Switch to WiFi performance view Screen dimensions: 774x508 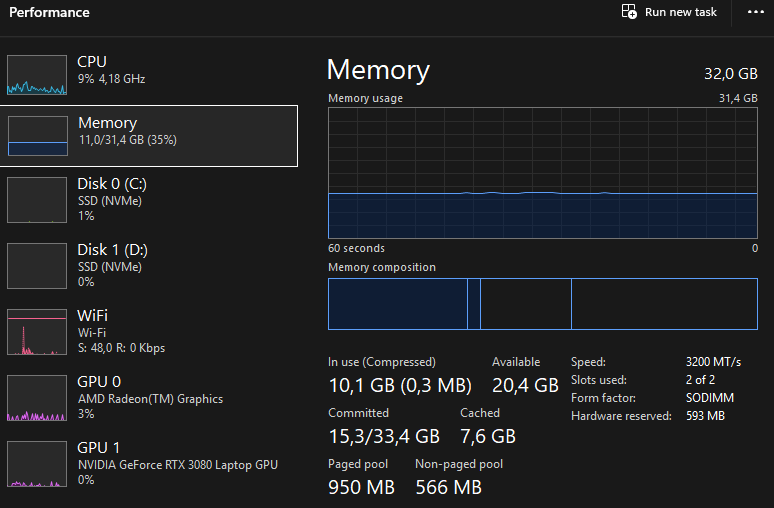tap(93, 315)
